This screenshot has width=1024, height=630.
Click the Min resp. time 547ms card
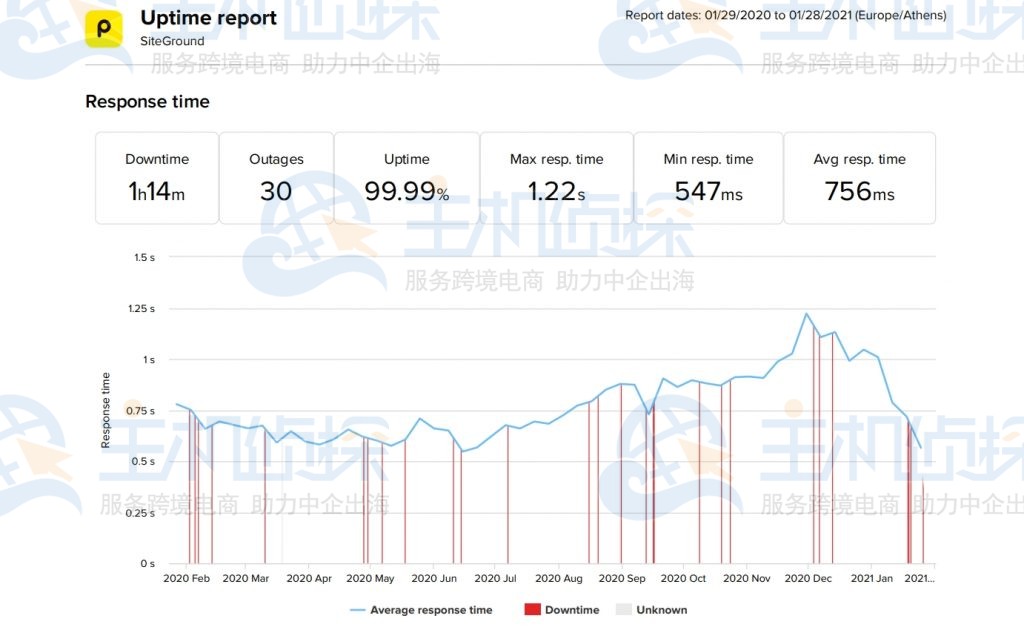(x=708, y=178)
